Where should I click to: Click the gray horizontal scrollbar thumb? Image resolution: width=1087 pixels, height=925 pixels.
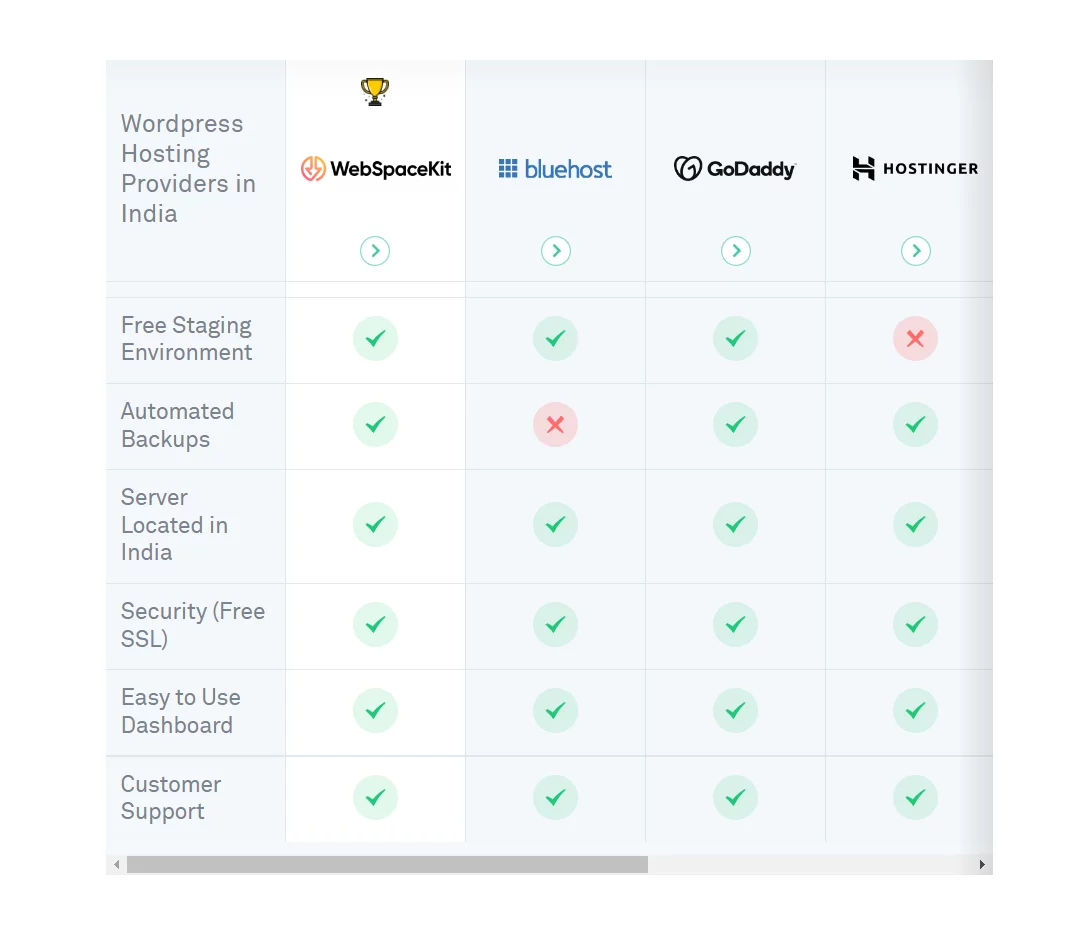click(x=388, y=865)
